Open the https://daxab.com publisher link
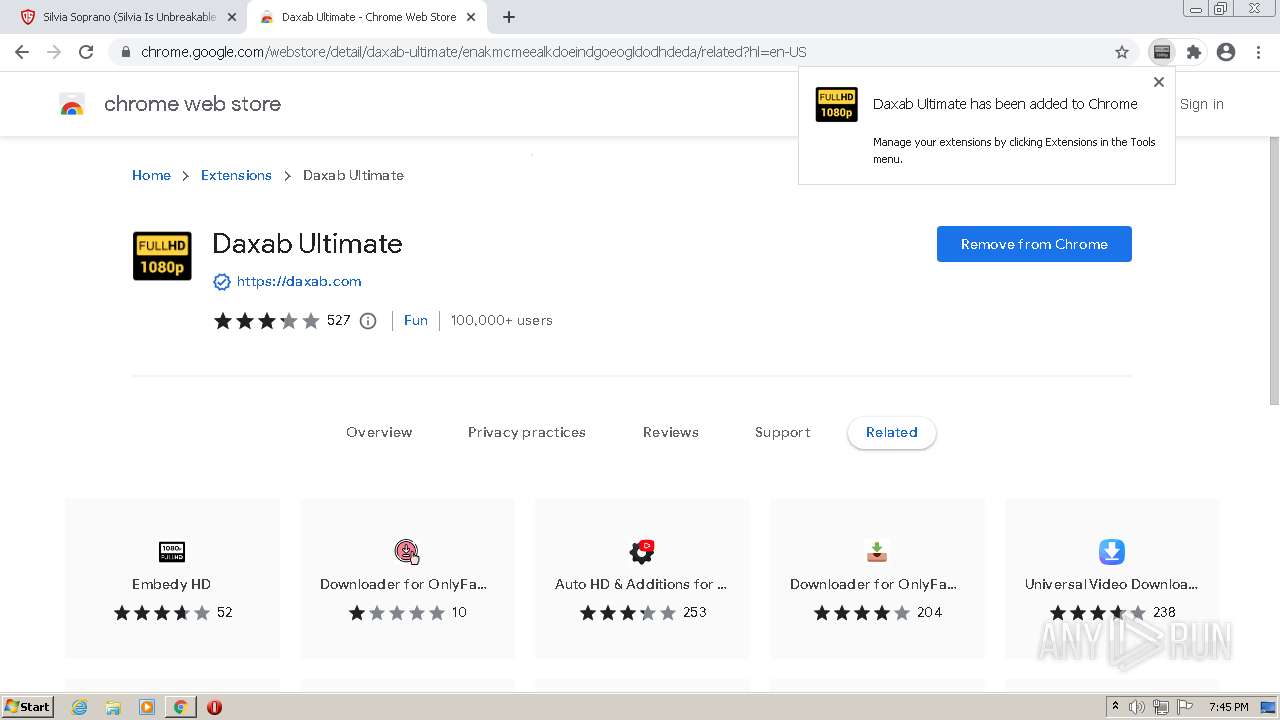The height and width of the screenshot is (720, 1280). (299, 282)
